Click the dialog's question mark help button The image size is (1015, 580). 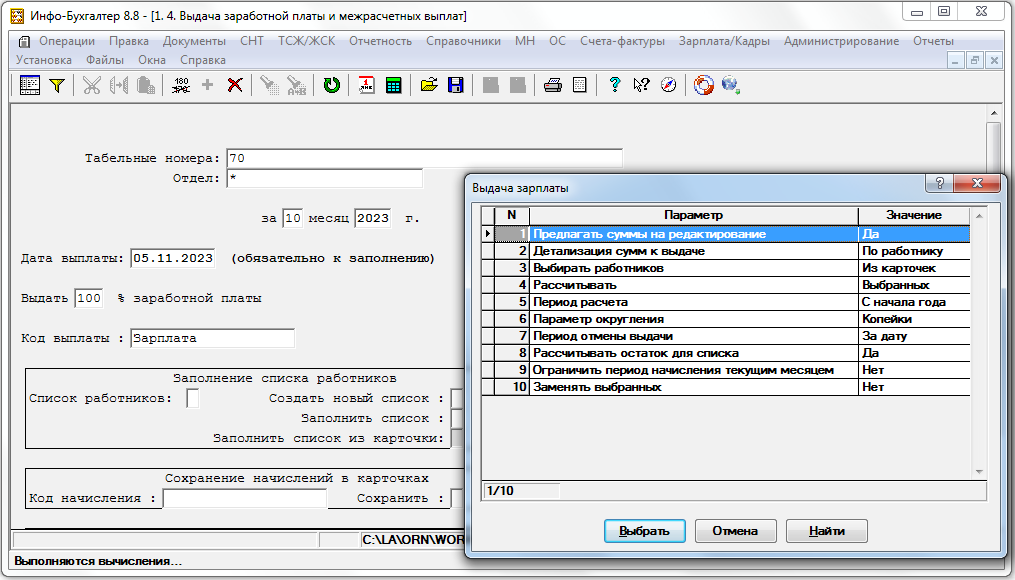click(x=940, y=183)
